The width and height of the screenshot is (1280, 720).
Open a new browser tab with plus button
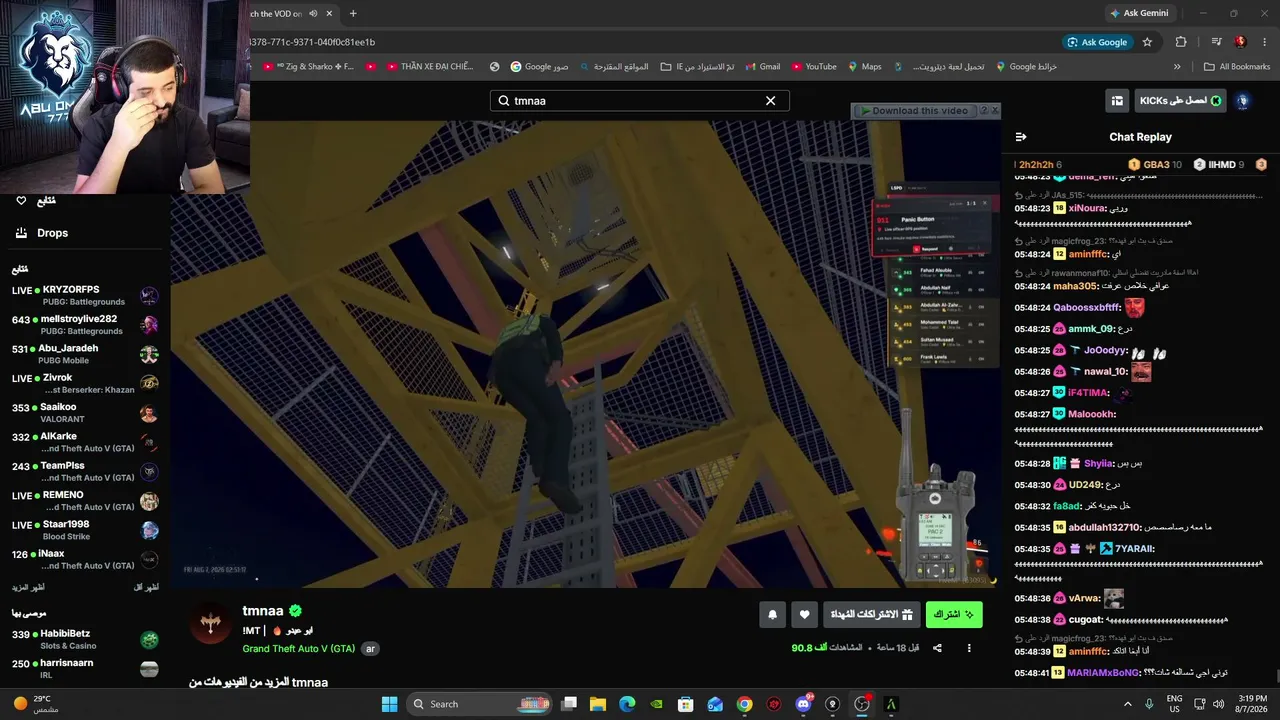pyautogui.click(x=353, y=13)
